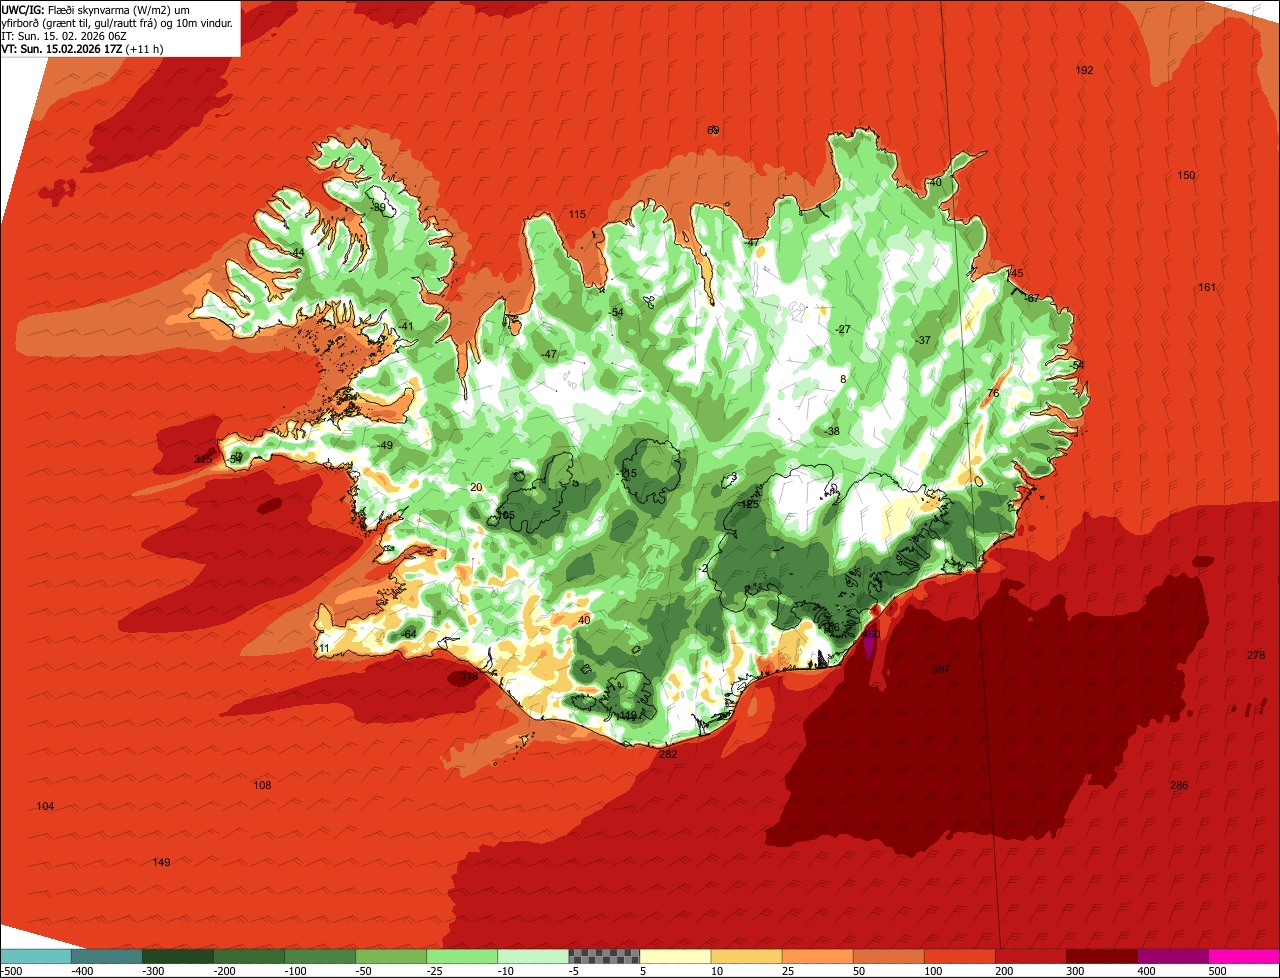
Task: Click the legend label -500
Action: (x=11, y=971)
